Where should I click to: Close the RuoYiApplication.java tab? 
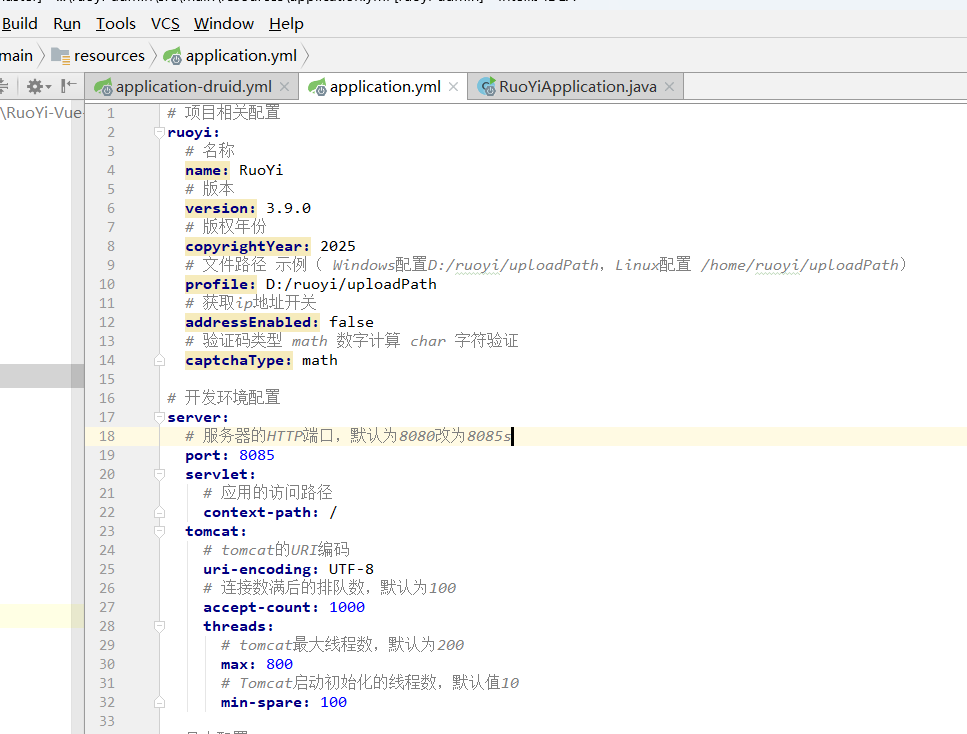point(669,87)
